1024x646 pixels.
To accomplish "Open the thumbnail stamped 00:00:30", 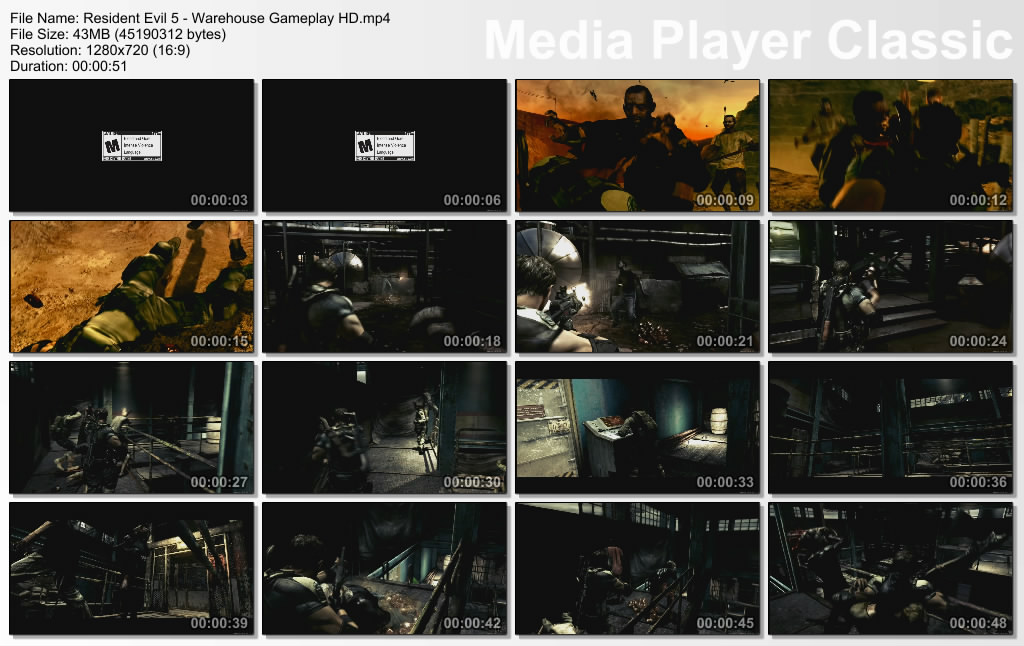I will tap(384, 428).
